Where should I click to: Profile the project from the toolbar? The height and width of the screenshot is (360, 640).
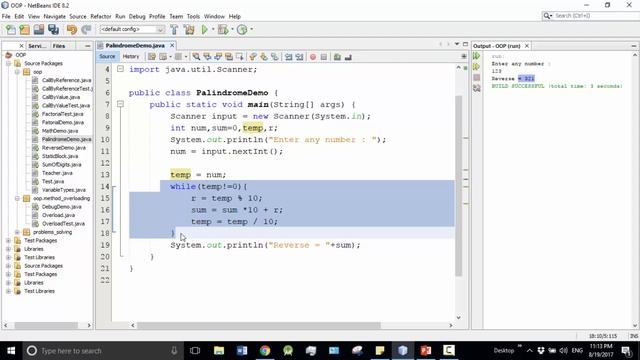tap(242, 29)
